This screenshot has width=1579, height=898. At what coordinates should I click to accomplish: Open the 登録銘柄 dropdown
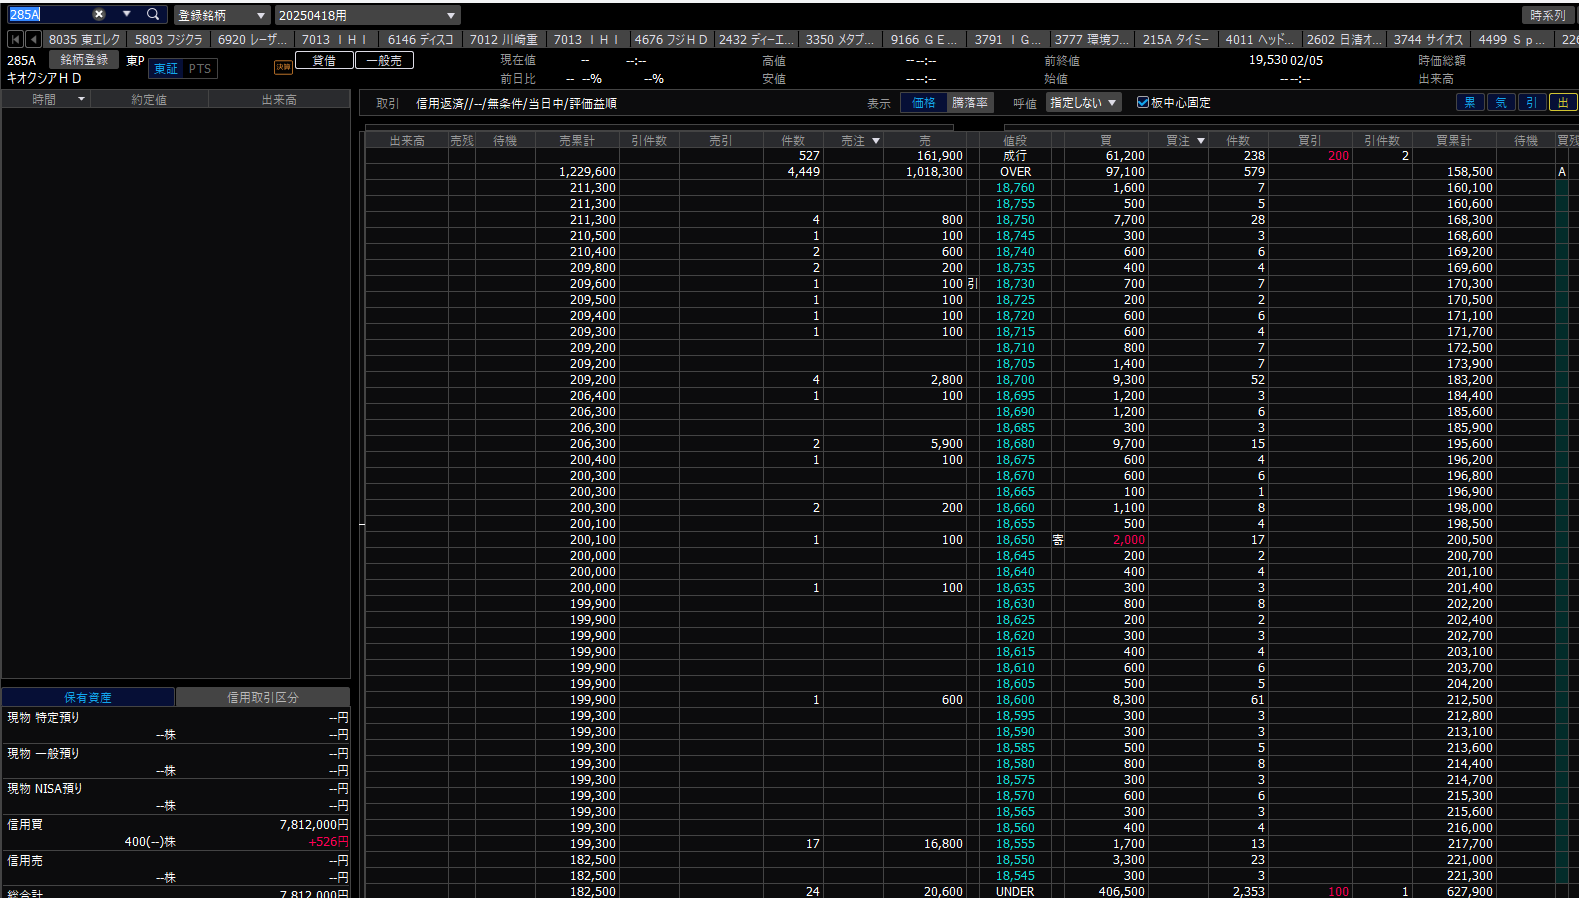[x=222, y=15]
